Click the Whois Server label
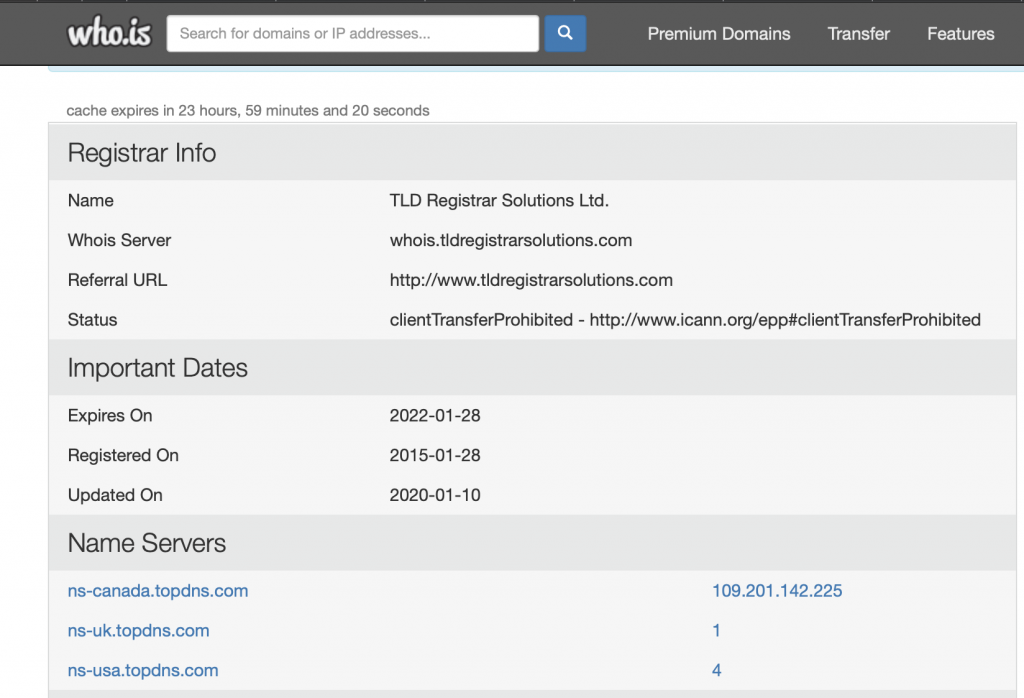 pos(120,240)
